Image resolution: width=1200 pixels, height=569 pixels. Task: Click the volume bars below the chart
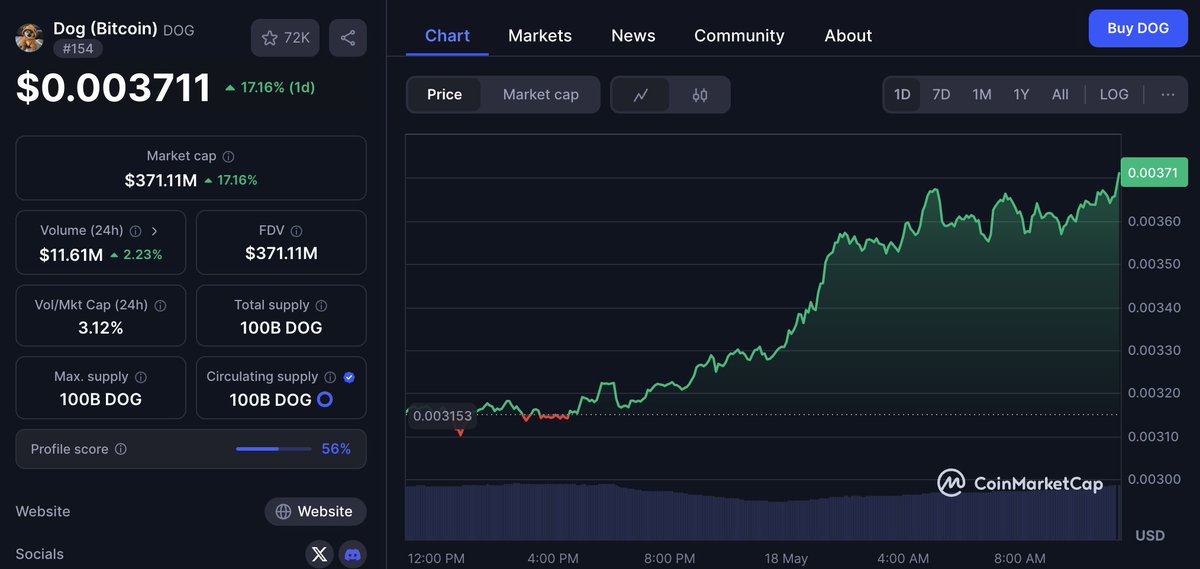[762, 512]
